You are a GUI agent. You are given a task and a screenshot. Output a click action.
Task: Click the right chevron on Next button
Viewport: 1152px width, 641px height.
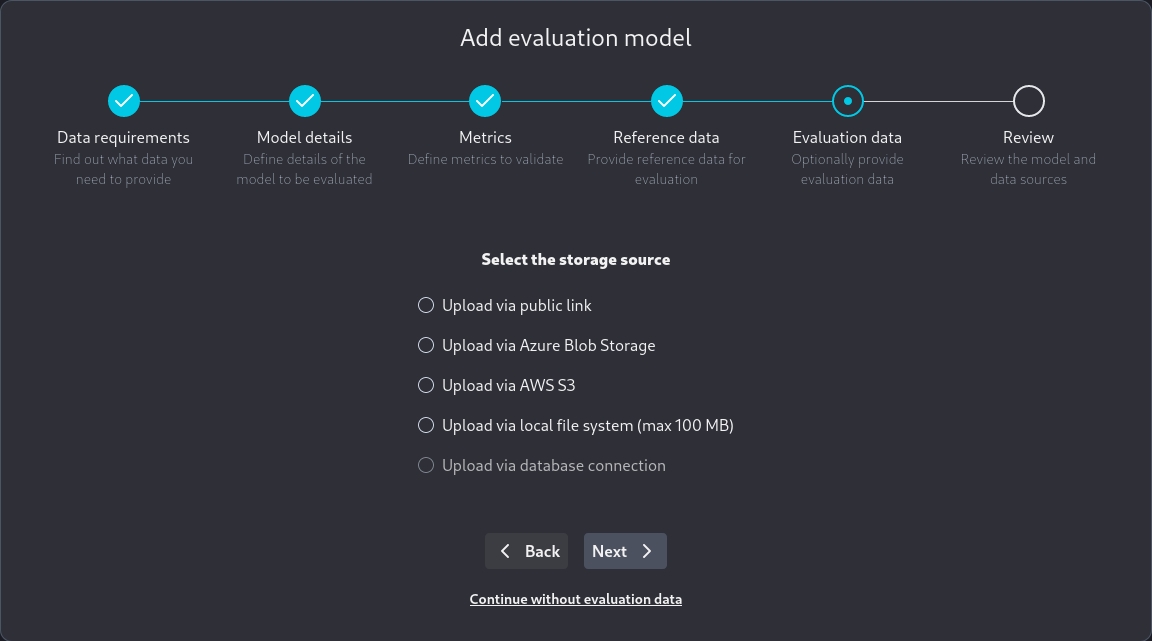(647, 551)
